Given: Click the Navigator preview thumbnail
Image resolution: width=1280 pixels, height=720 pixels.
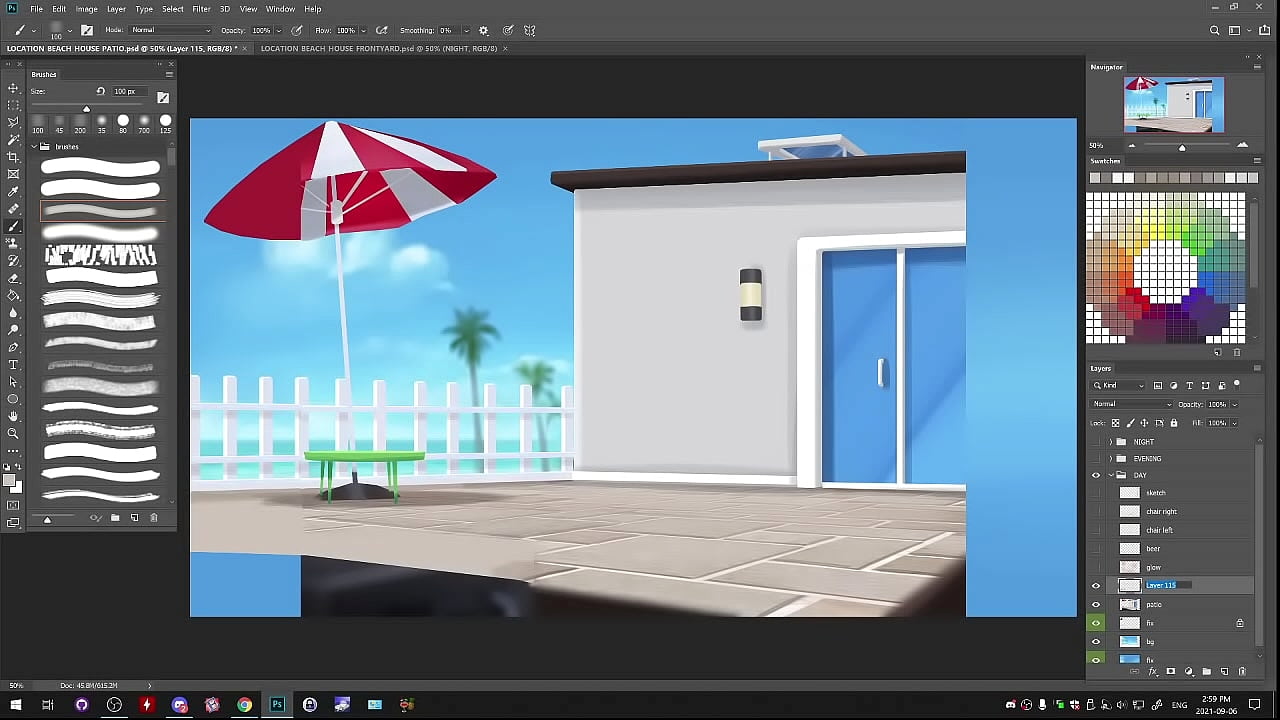Looking at the screenshot, I should (1173, 105).
